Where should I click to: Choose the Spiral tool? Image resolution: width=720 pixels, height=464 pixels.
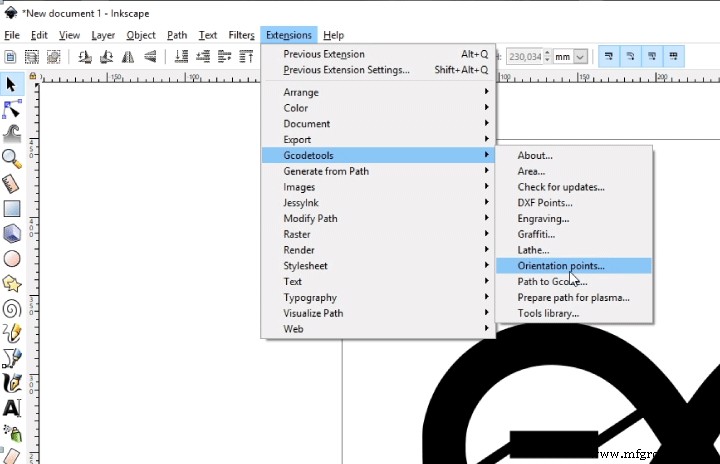pyautogui.click(x=12, y=308)
